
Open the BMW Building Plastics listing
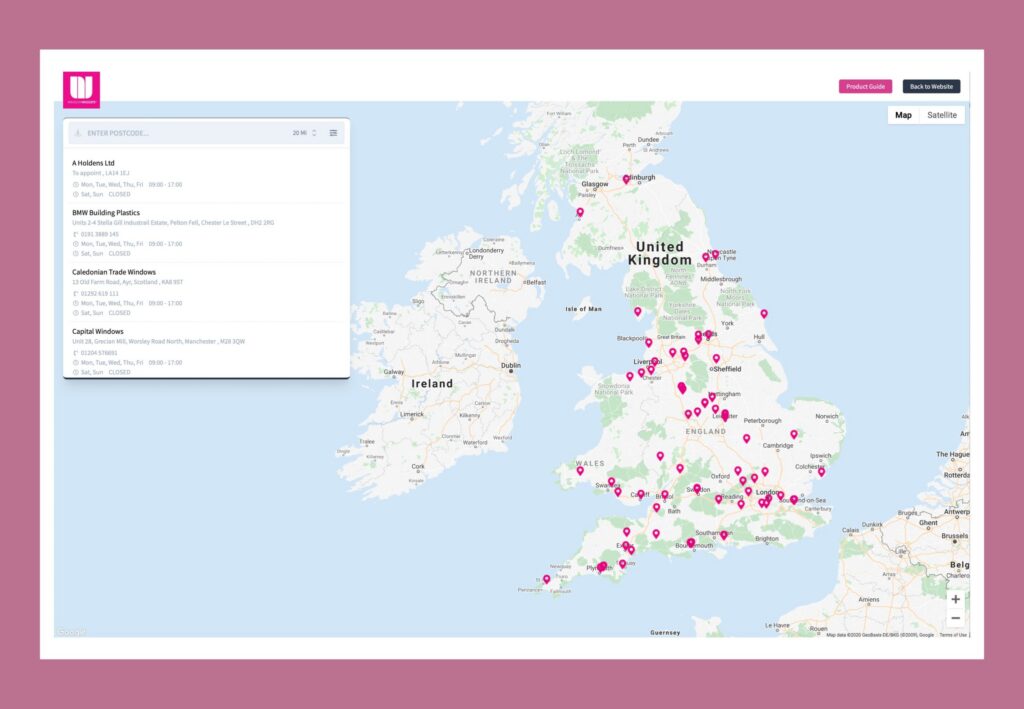[106, 213]
